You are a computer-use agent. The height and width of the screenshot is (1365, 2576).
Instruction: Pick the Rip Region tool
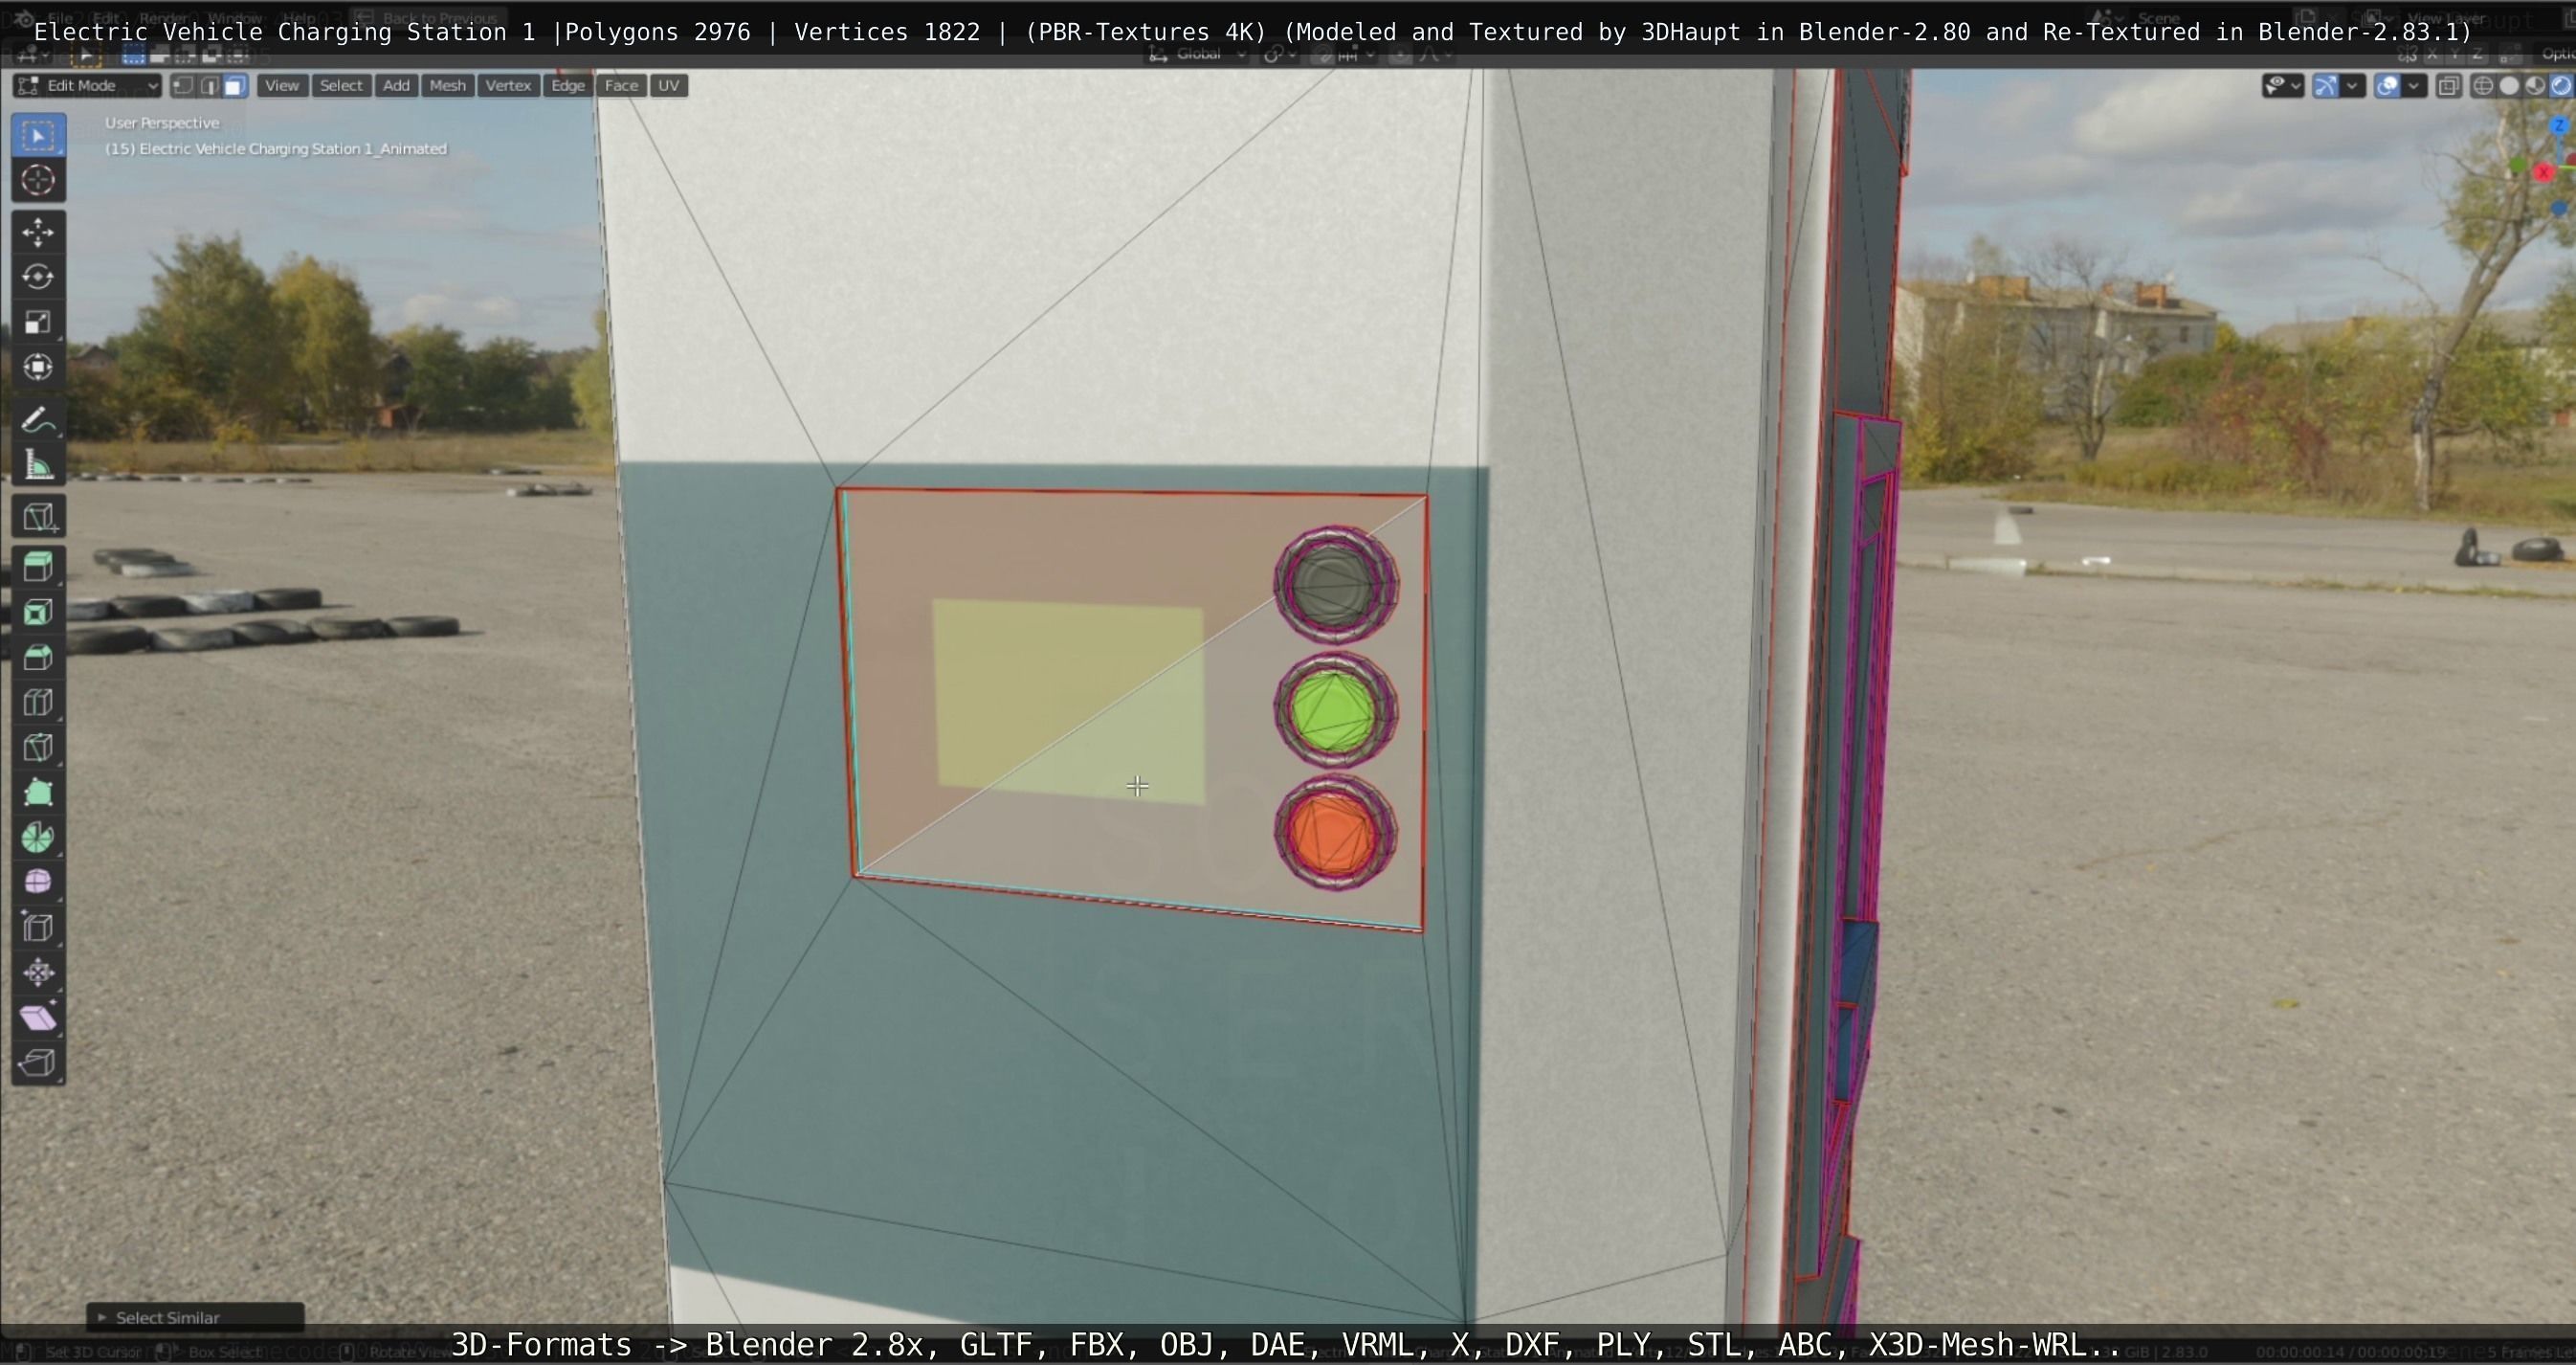[38, 1063]
